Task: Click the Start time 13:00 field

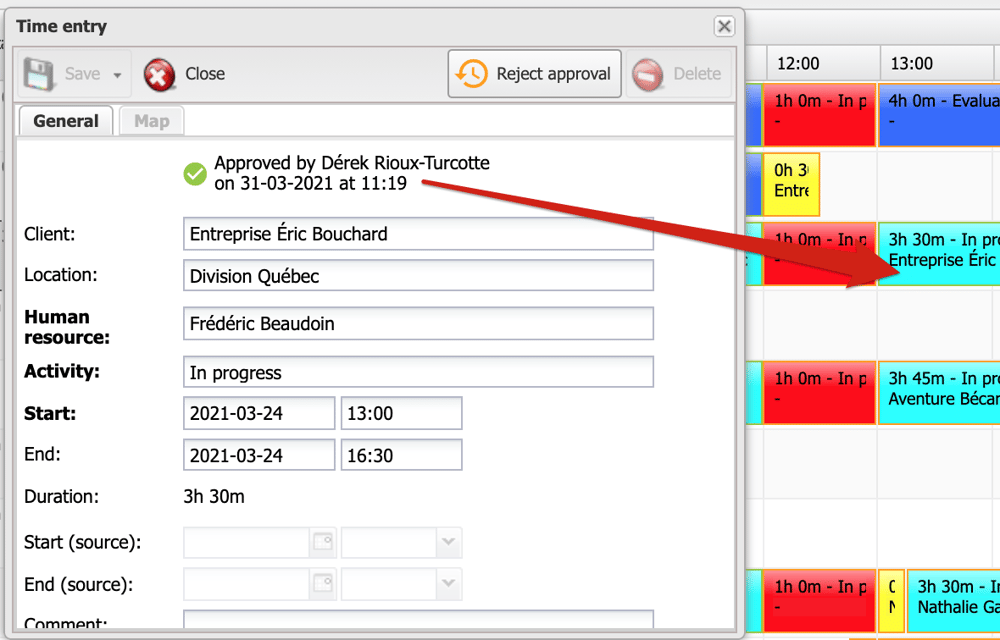Action: click(x=401, y=413)
